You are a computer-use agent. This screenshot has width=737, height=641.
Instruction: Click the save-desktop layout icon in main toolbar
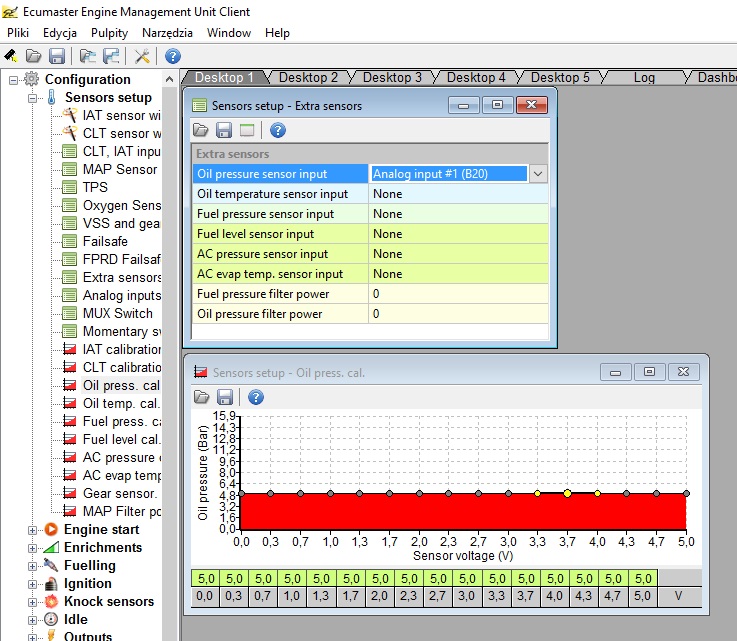click(111, 56)
